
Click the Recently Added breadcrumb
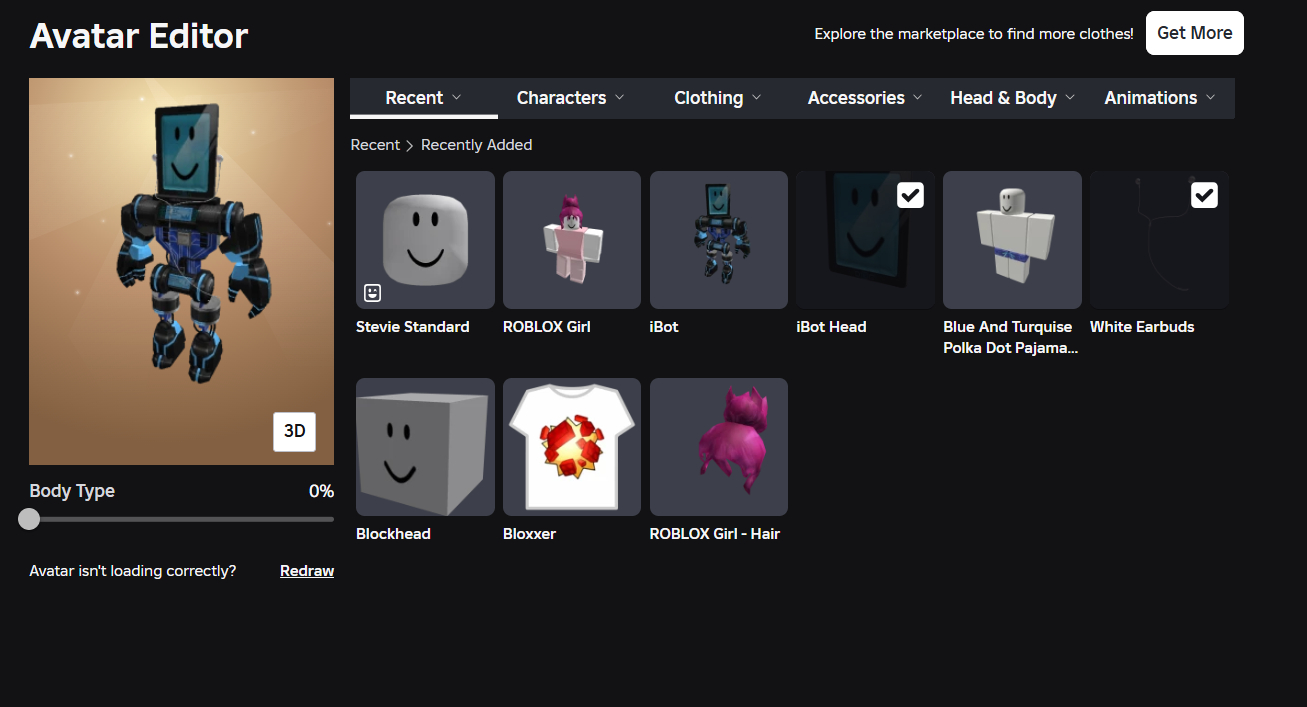tap(476, 145)
